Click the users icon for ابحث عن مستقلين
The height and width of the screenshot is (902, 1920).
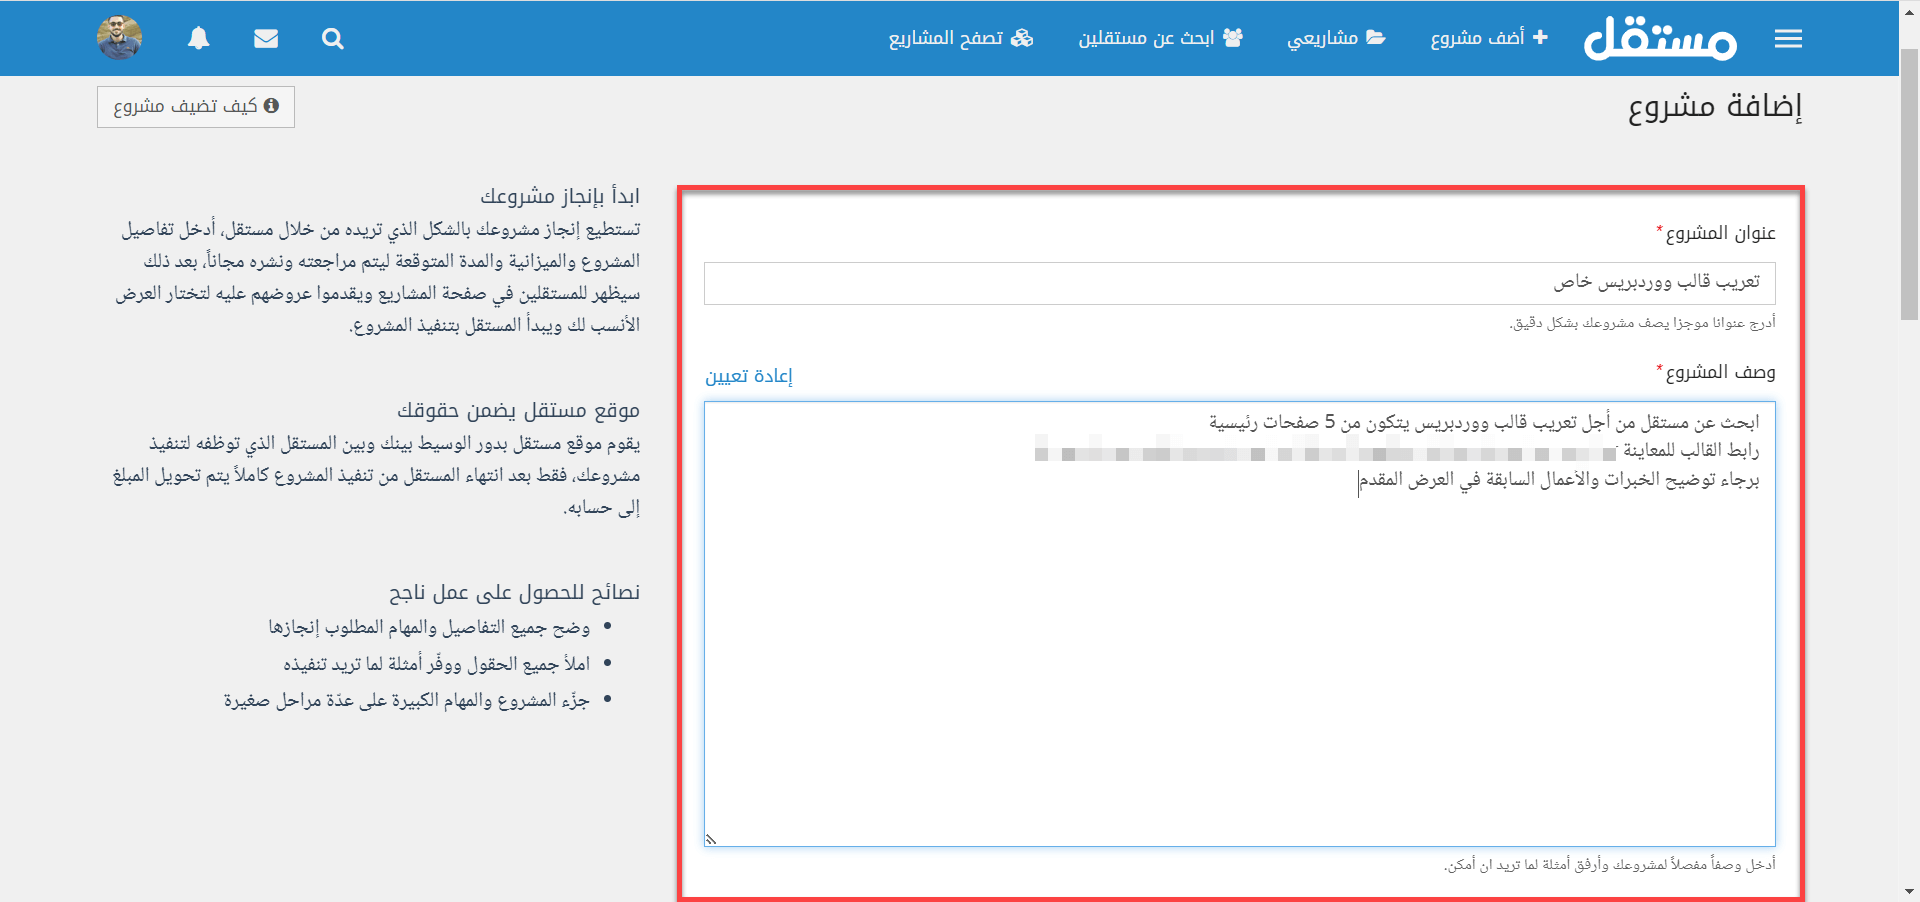click(x=1233, y=38)
